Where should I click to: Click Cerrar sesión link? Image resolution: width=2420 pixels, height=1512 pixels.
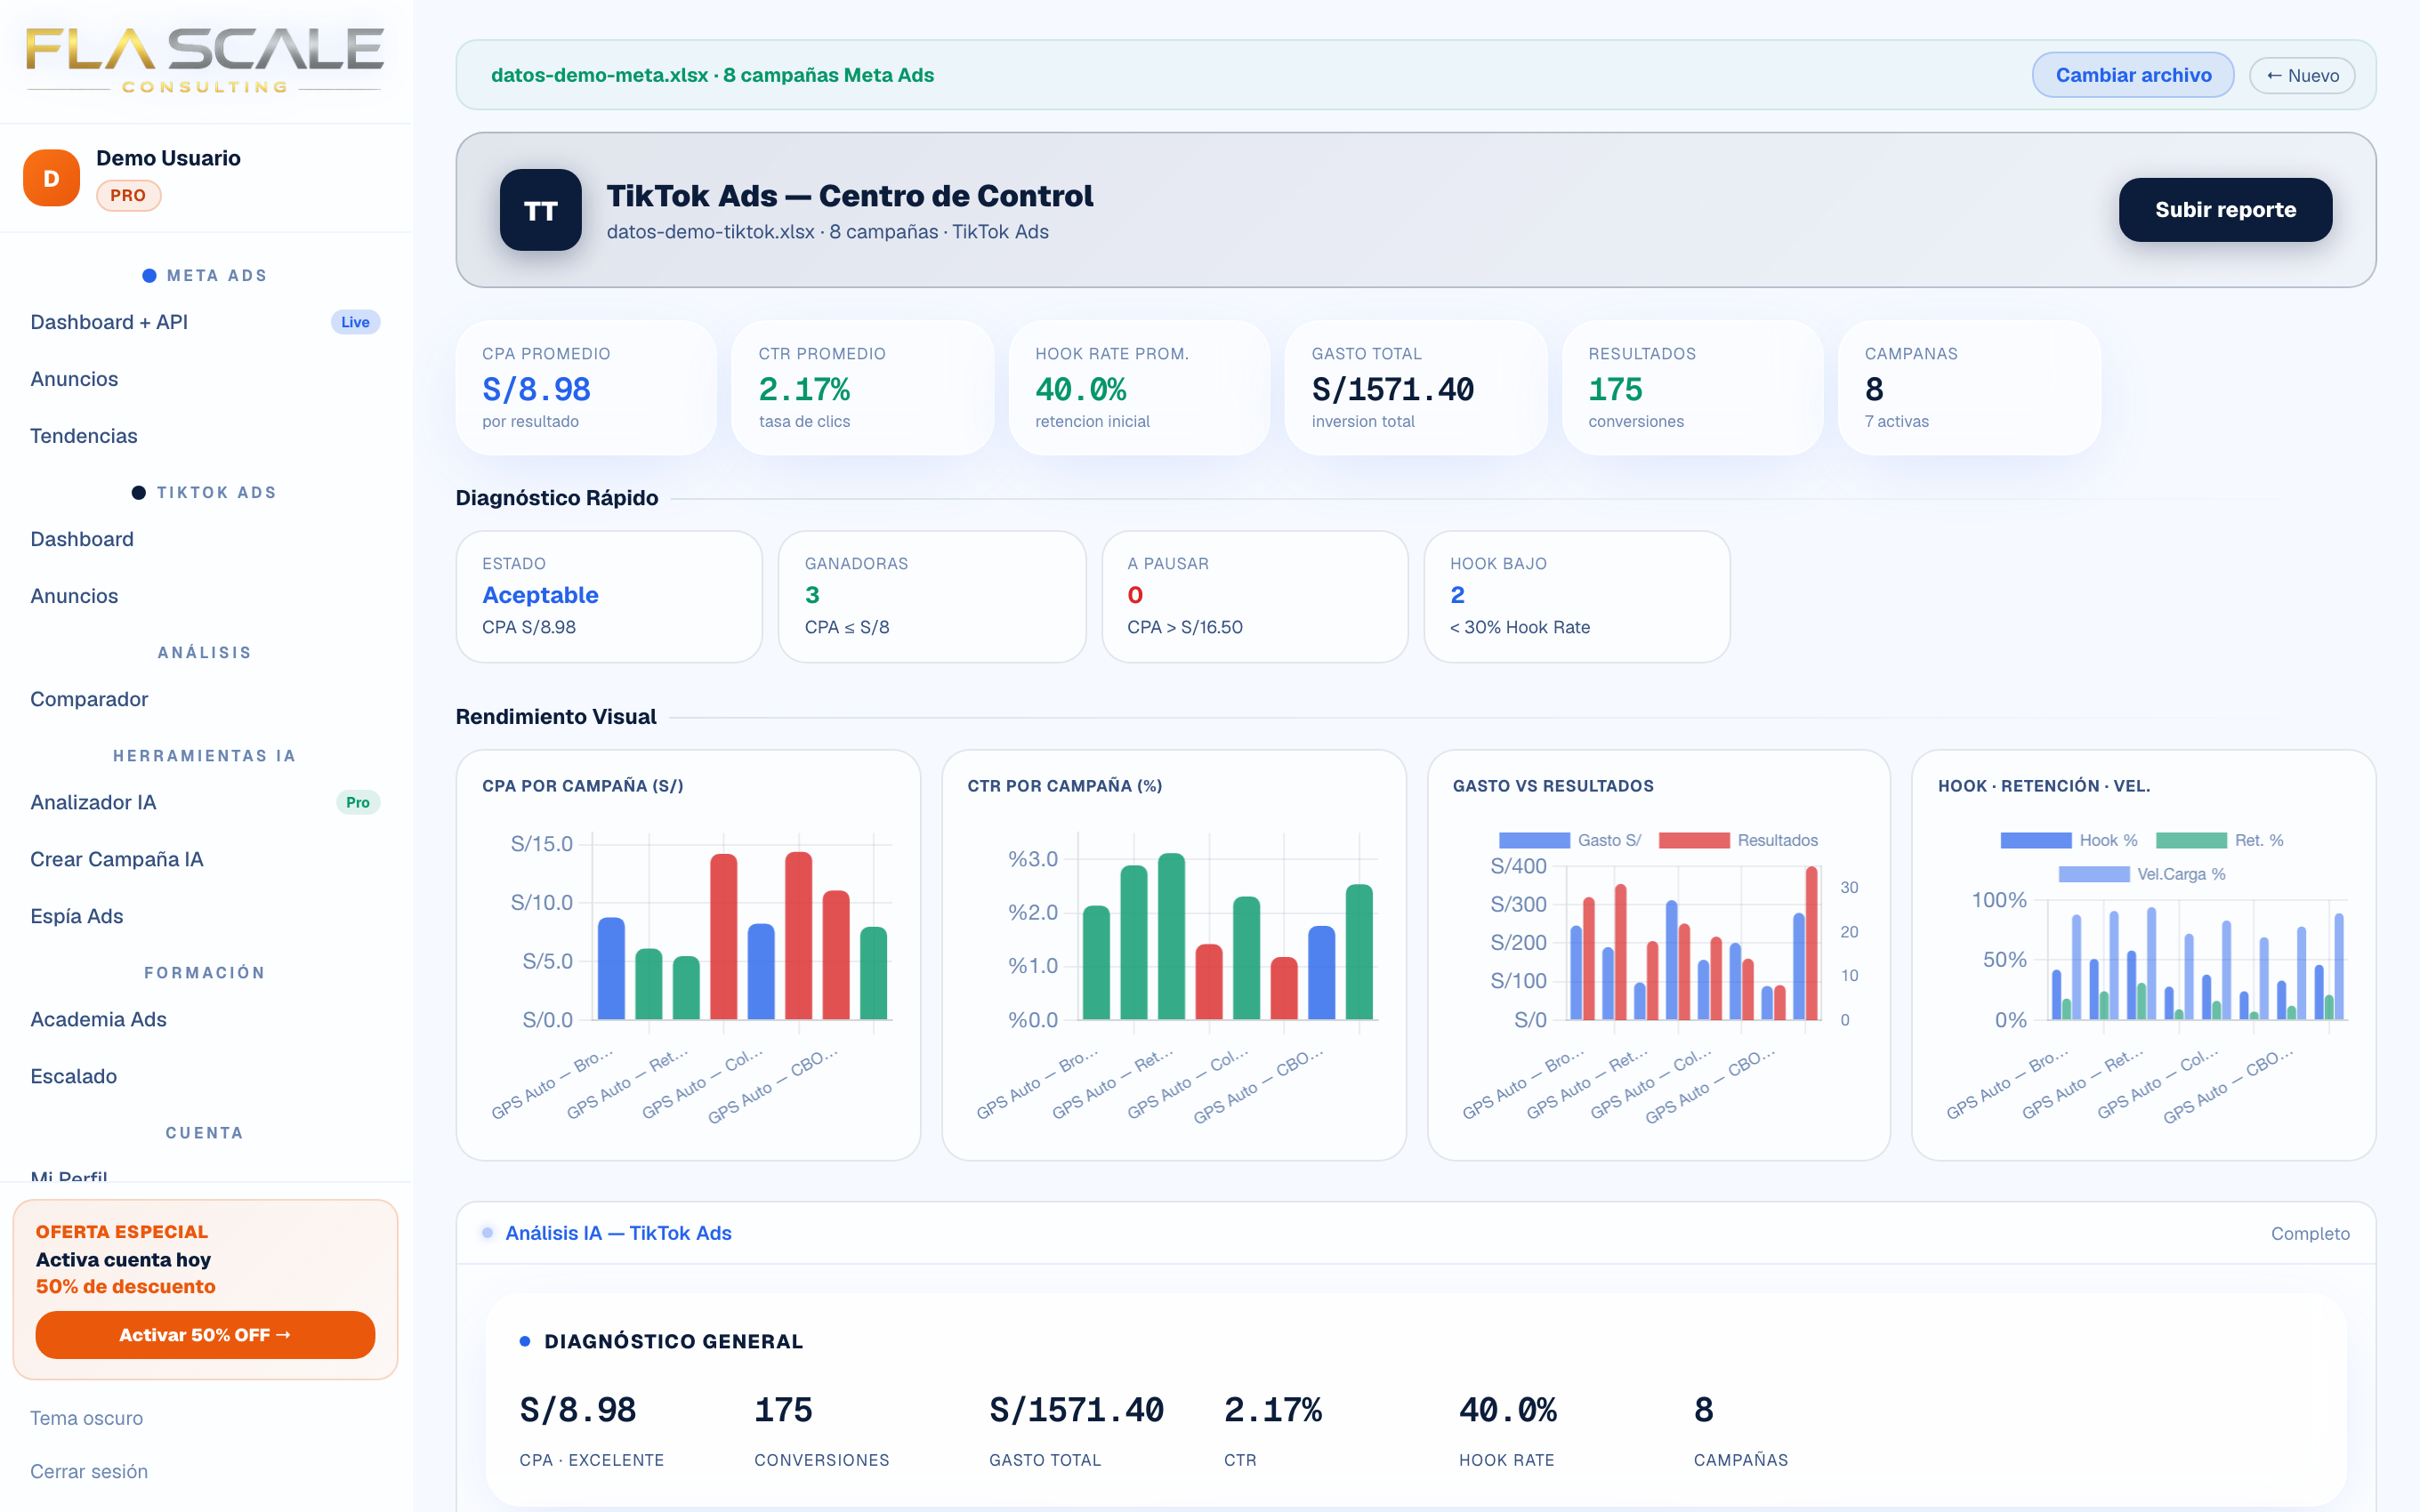pyautogui.click(x=89, y=1471)
